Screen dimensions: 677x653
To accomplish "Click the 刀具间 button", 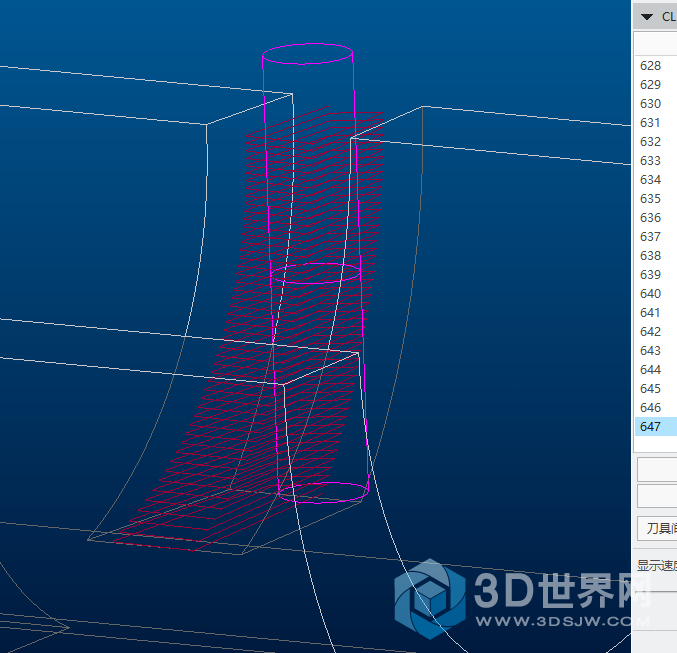I will (658, 528).
